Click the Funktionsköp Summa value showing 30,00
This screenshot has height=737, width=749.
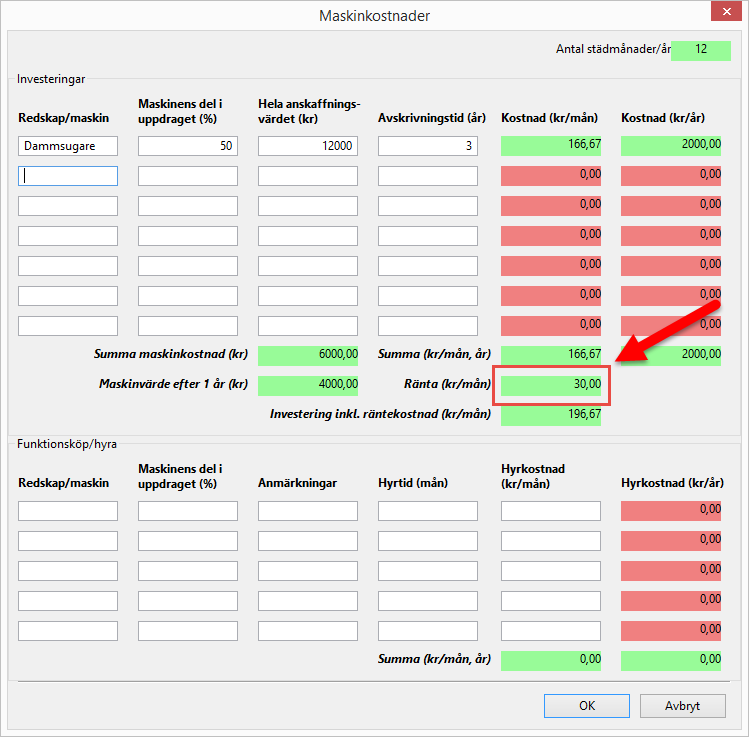pyautogui.click(x=551, y=661)
